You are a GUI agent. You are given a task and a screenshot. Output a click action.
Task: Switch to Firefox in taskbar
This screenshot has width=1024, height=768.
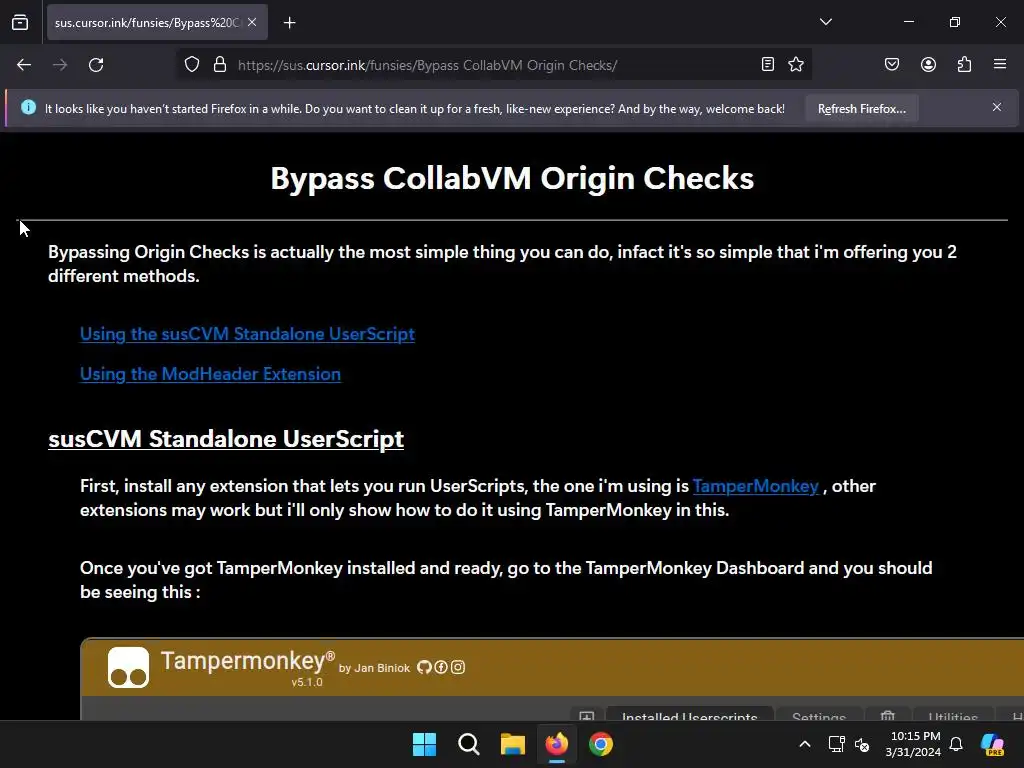556,744
